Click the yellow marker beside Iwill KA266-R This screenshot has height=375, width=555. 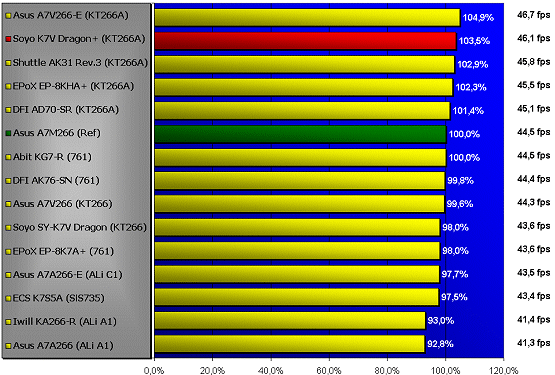pyautogui.click(x=8, y=322)
